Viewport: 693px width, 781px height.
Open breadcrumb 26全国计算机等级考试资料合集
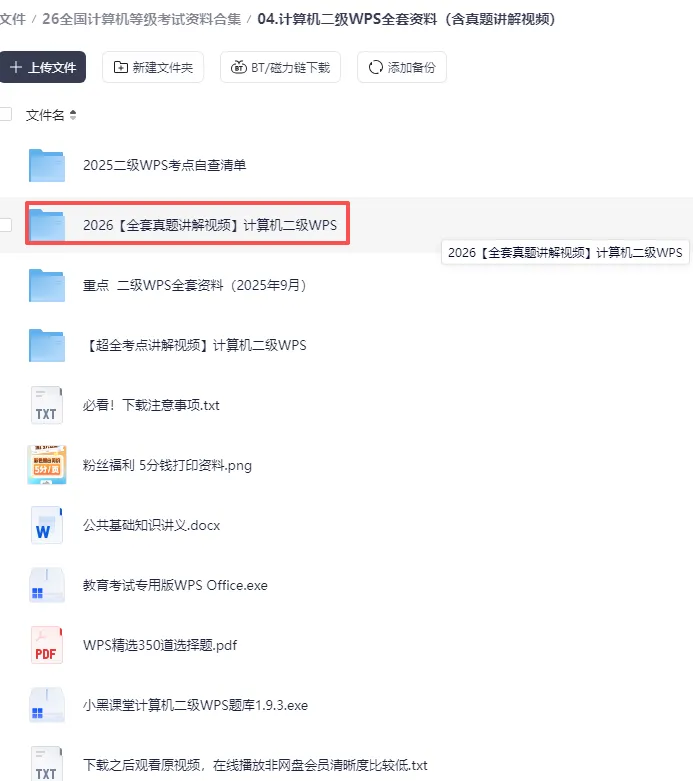tap(141, 19)
